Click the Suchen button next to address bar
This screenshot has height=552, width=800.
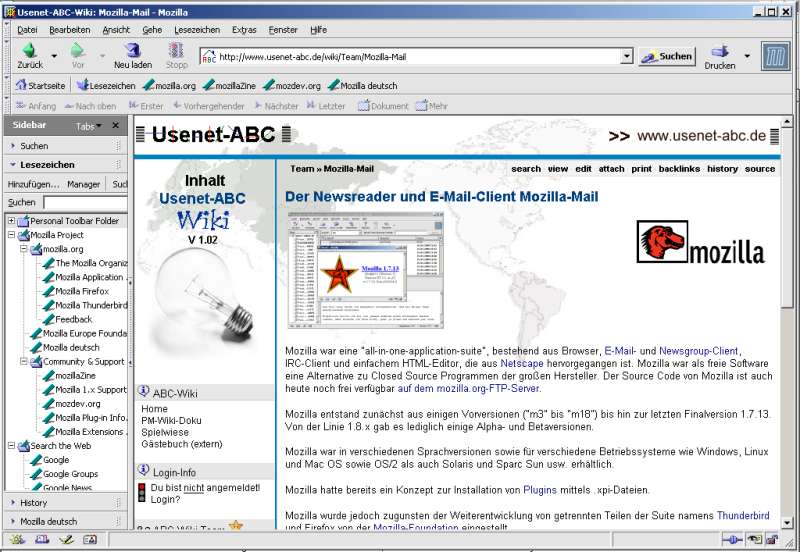tap(667, 57)
